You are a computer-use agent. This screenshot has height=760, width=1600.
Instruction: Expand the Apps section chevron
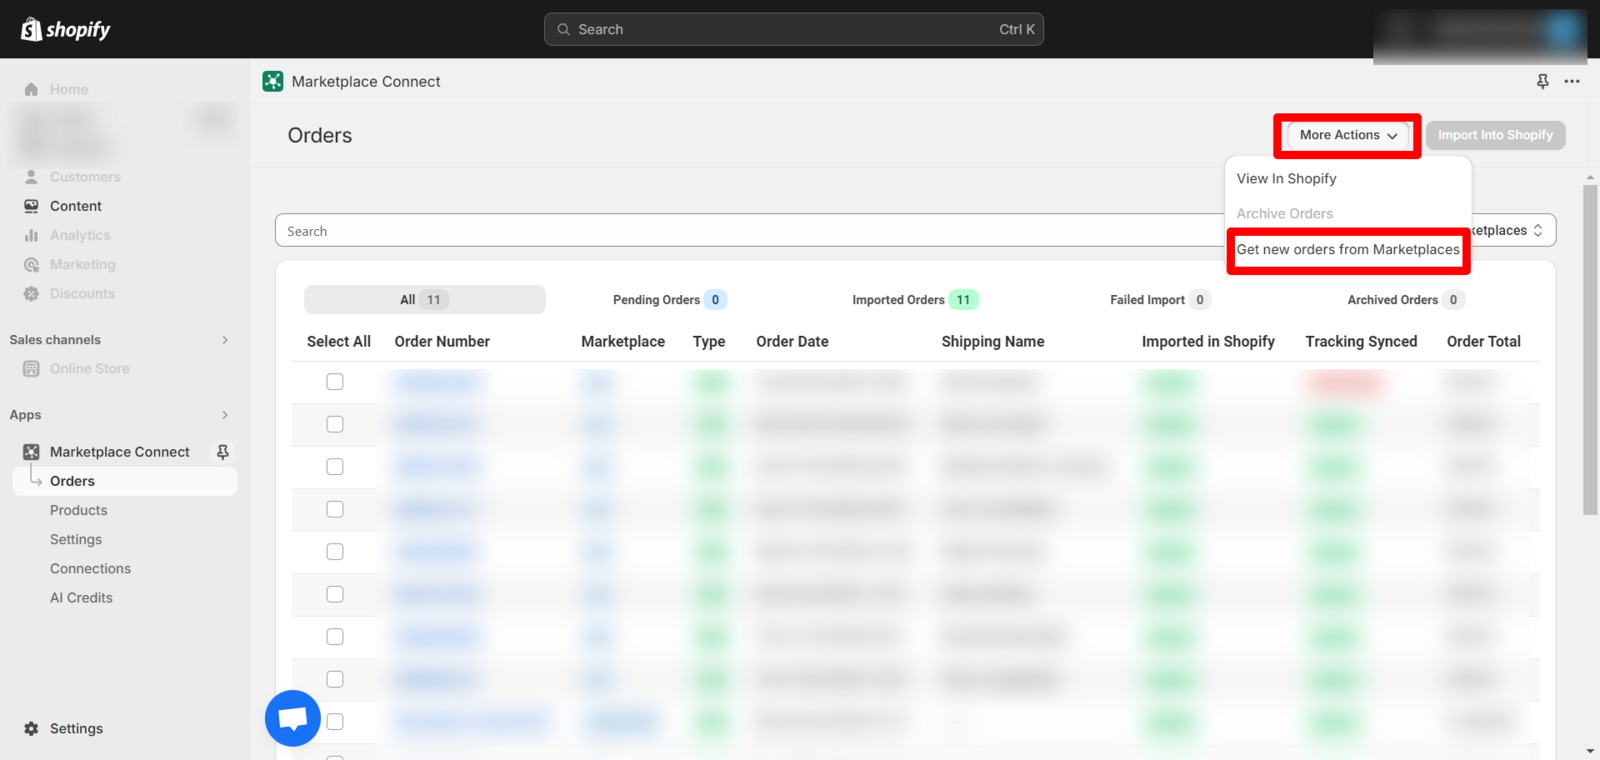tap(225, 415)
